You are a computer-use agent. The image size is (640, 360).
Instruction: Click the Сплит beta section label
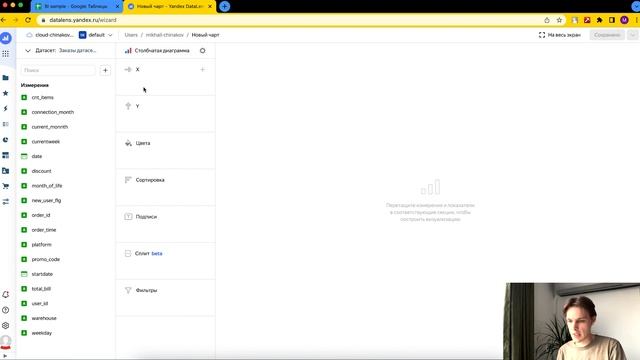149,253
